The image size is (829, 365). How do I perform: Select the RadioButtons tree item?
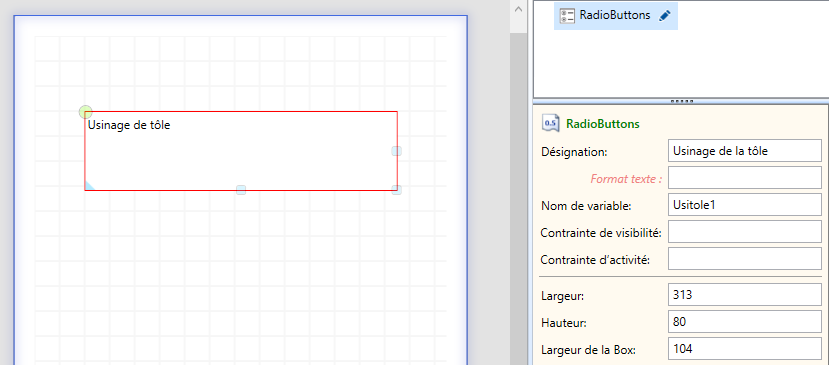coord(615,15)
